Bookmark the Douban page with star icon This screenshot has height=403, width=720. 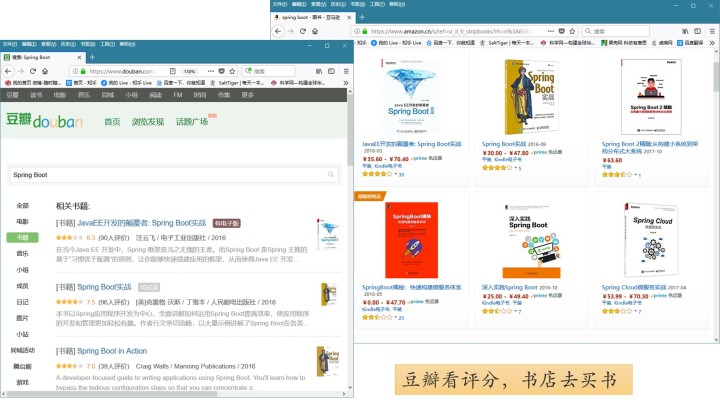(x=232, y=72)
